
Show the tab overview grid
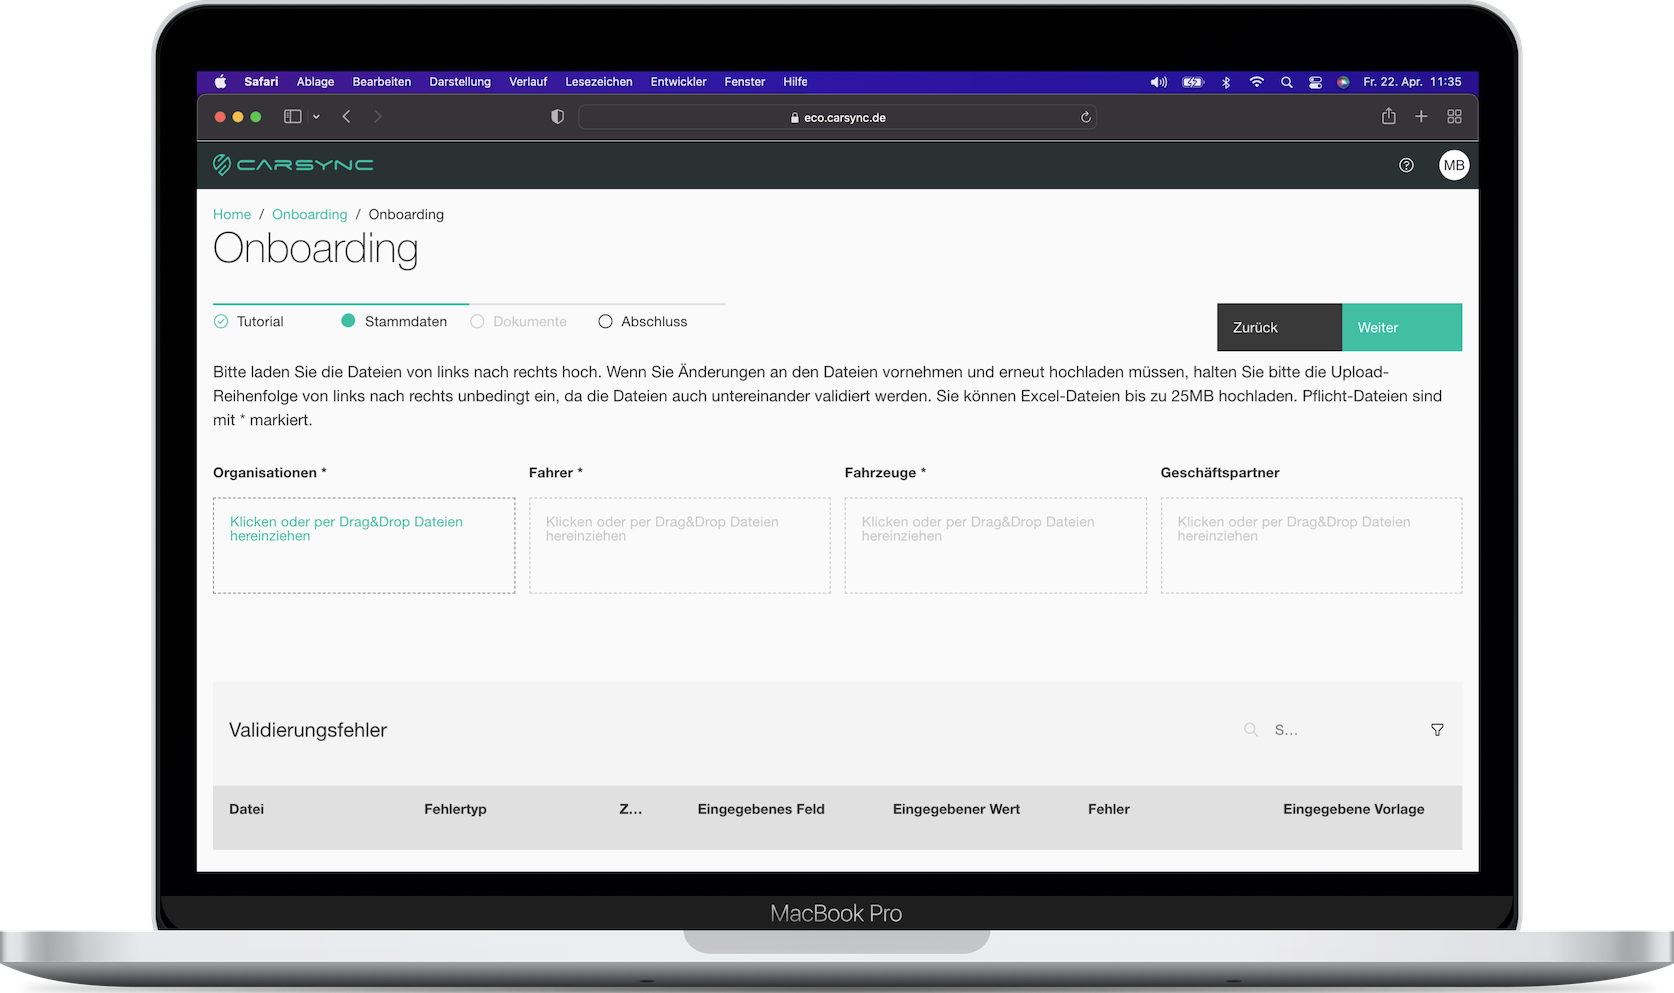tap(1454, 117)
